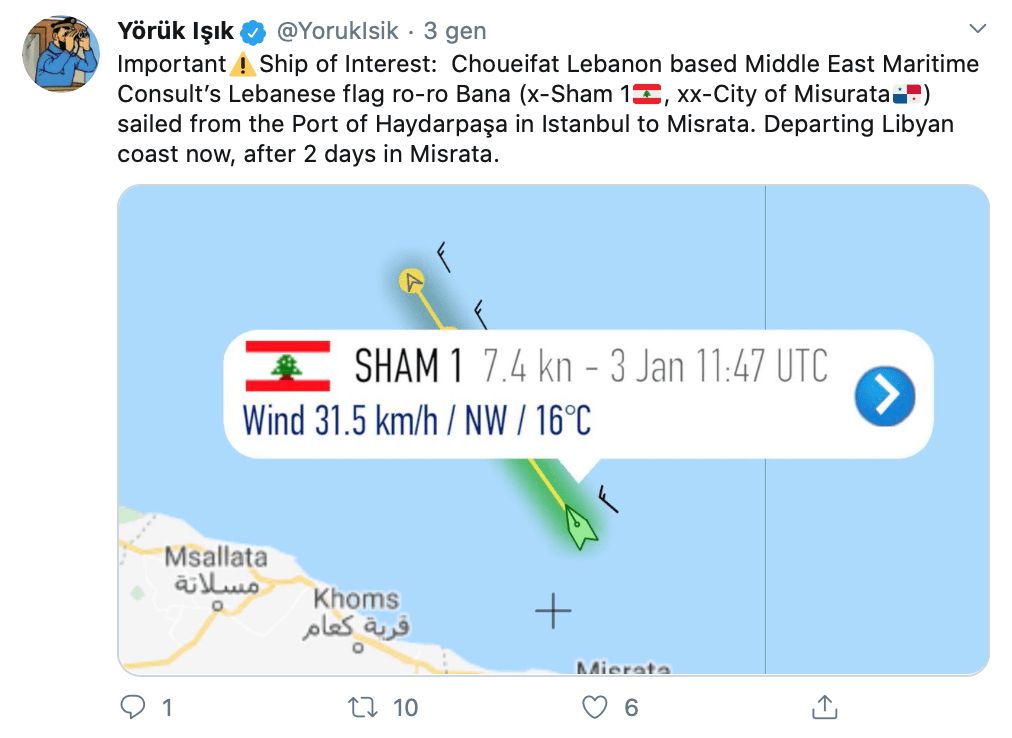The width and height of the screenshot is (1012, 738).
Task: Select the green ship marker on map
Action: [x=580, y=526]
